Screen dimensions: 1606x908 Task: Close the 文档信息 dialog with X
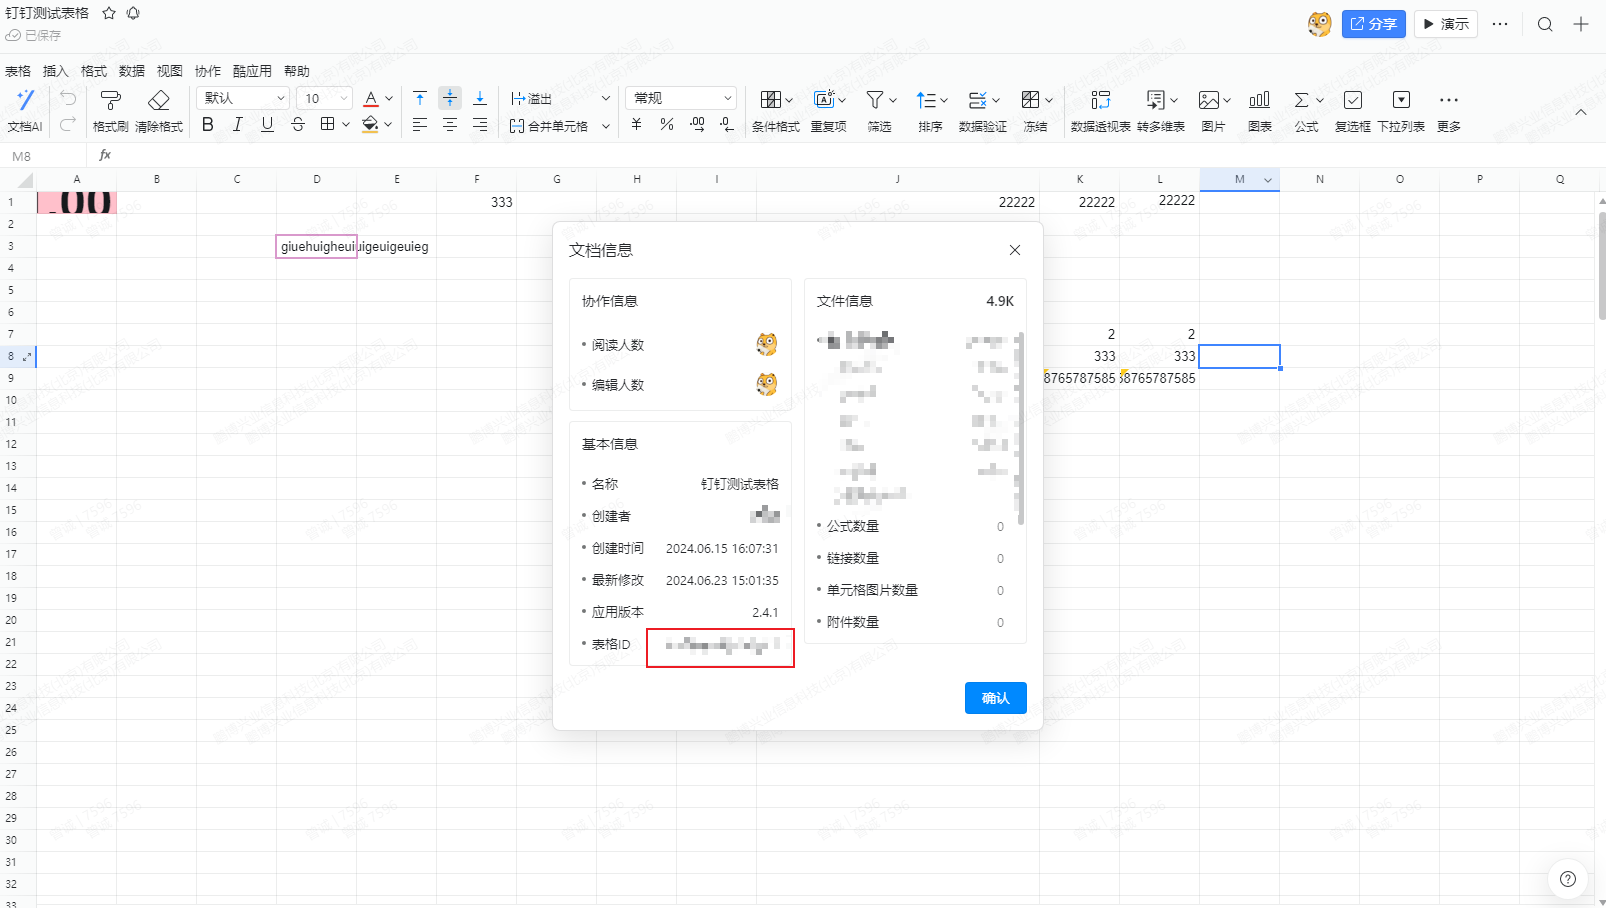tap(1014, 250)
